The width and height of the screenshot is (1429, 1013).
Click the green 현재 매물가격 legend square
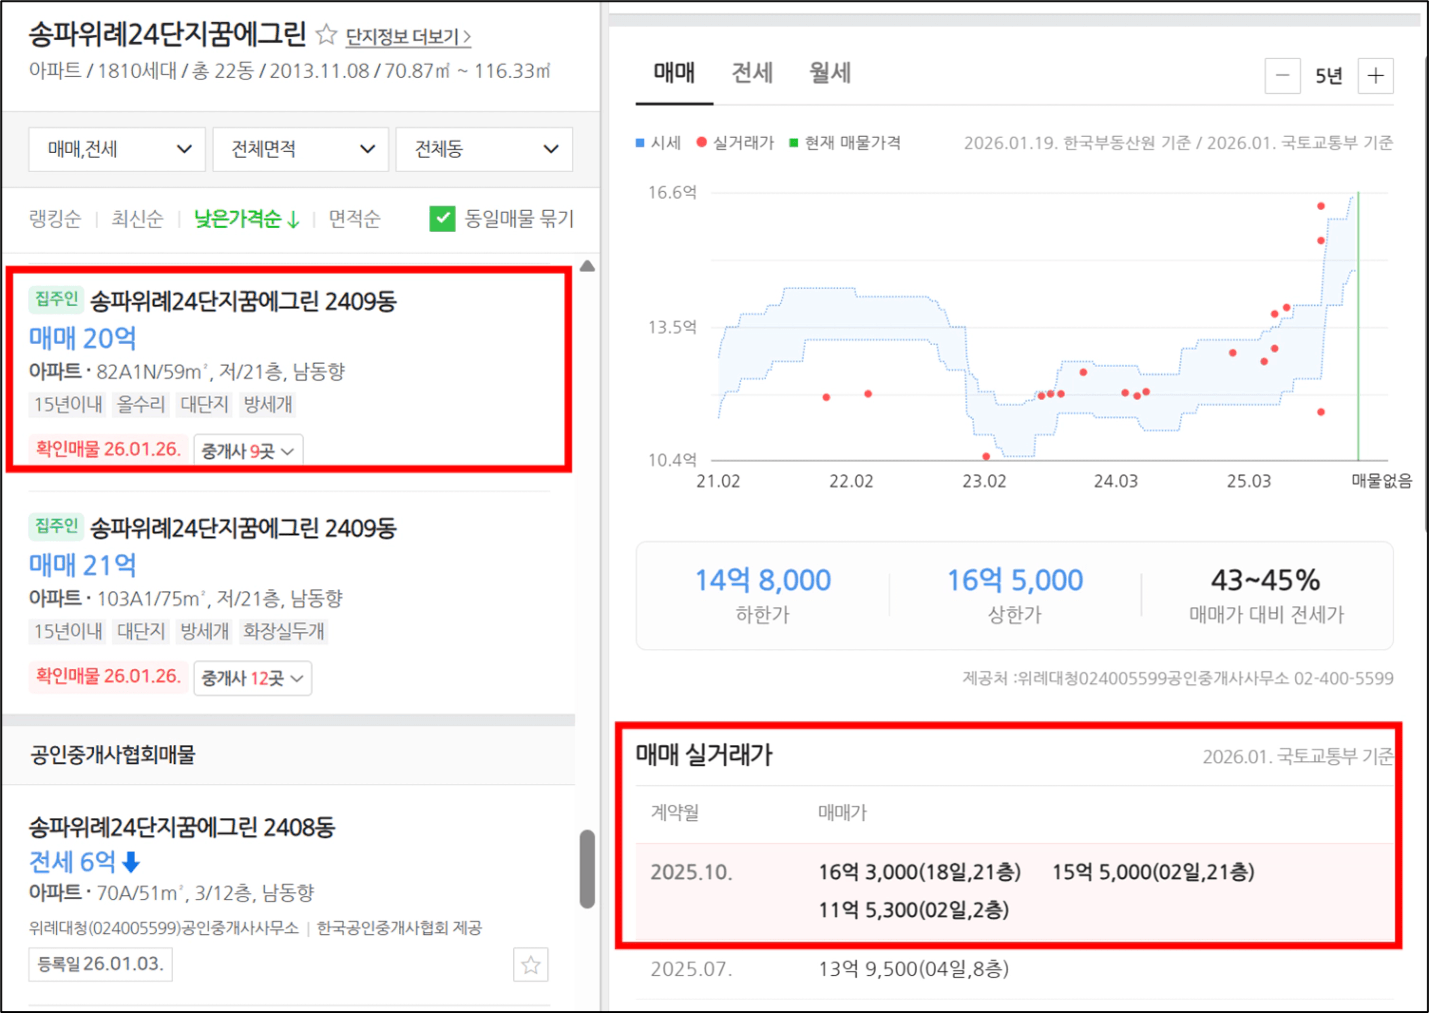pos(793,143)
